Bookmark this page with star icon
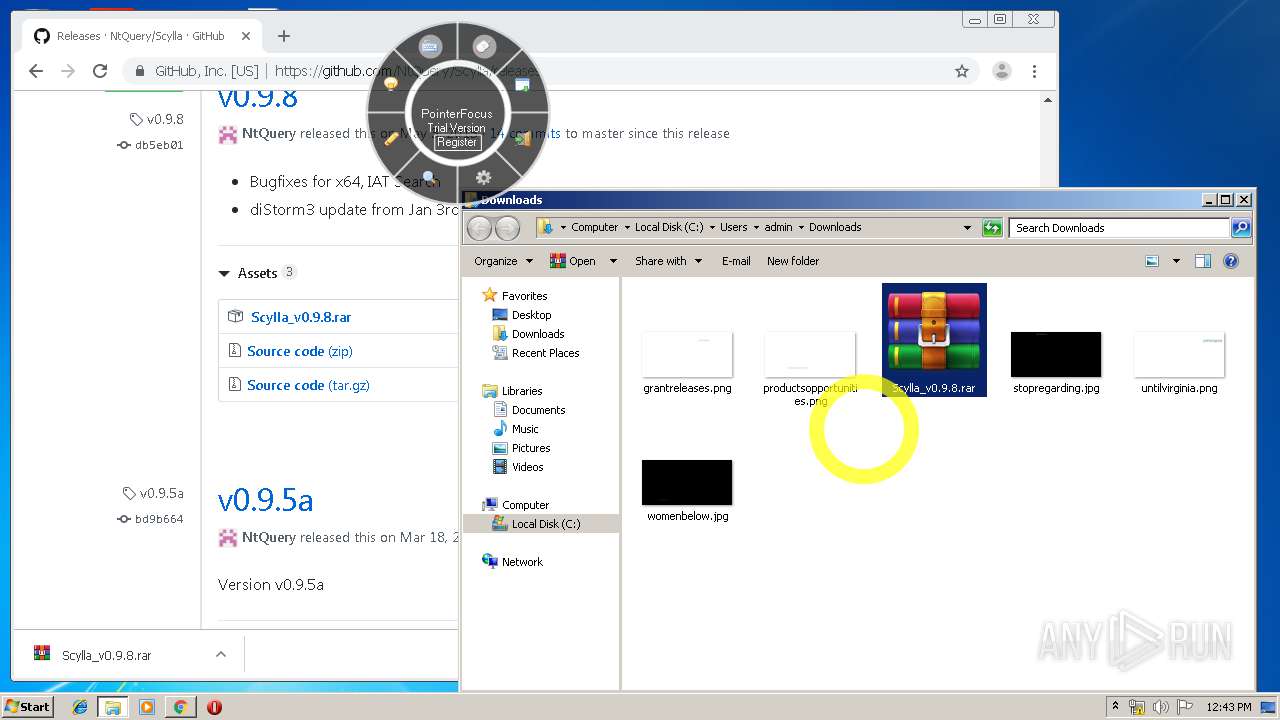1280x720 pixels. tap(962, 71)
